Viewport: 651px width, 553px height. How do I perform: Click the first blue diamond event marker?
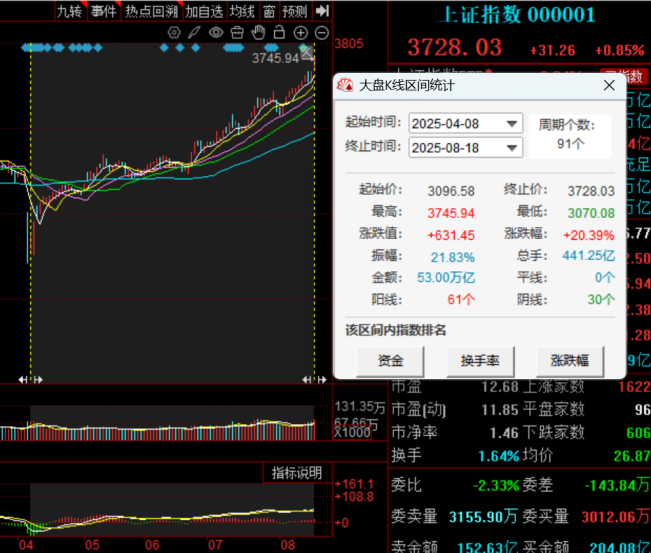point(25,48)
